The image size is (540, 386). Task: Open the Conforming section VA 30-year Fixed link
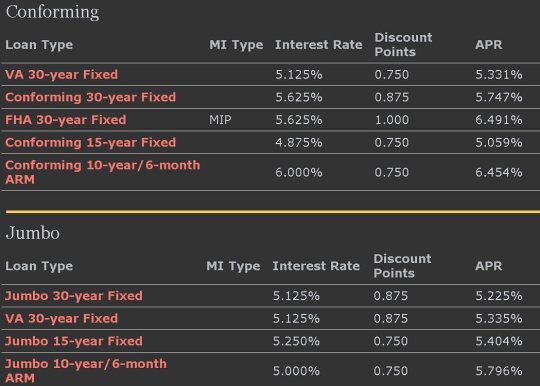[x=62, y=75]
